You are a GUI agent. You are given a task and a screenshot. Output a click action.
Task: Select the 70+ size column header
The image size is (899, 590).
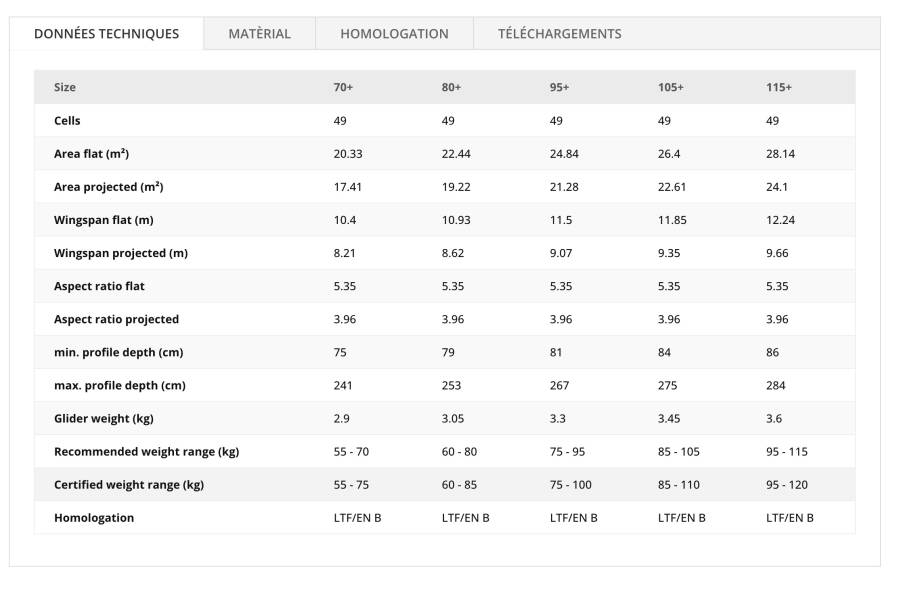(343, 87)
